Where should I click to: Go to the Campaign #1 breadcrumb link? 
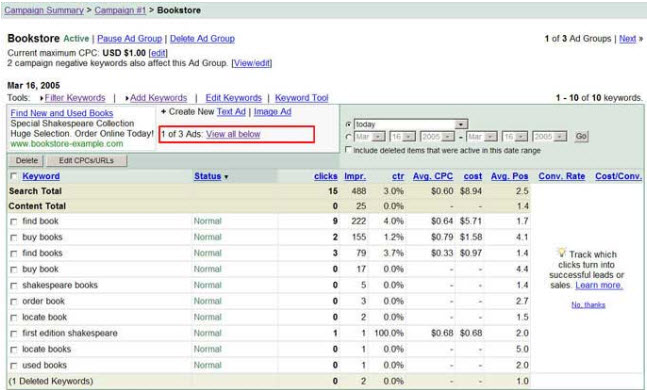[120, 10]
